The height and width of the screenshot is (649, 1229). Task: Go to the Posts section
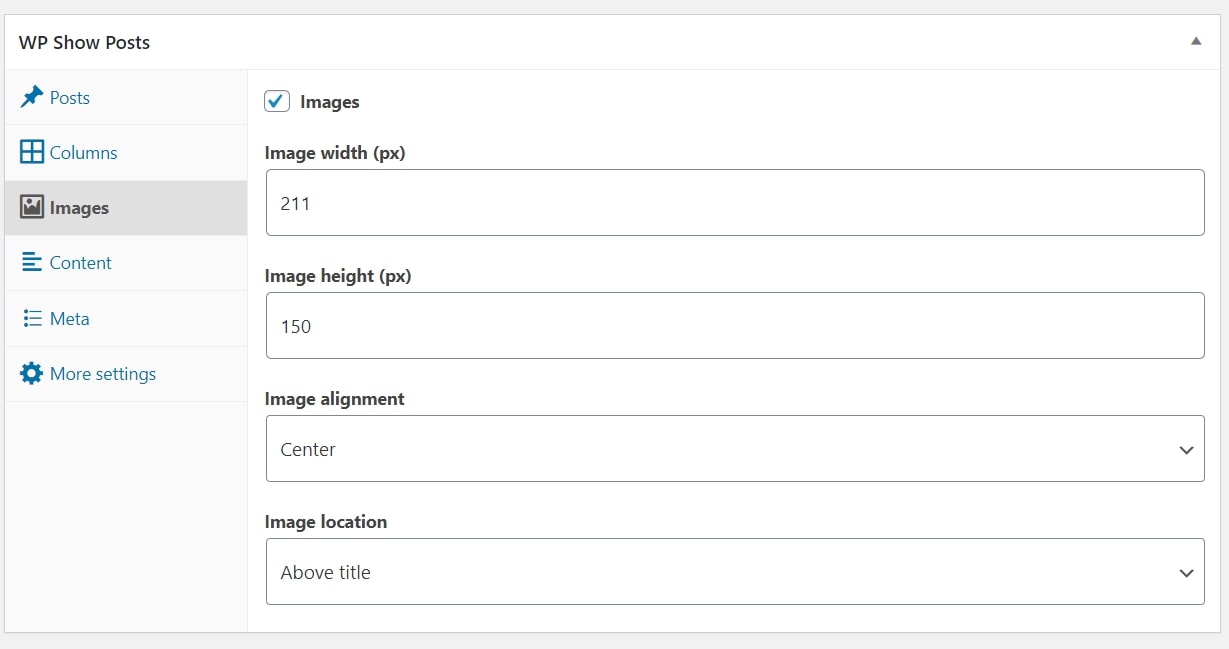point(68,96)
